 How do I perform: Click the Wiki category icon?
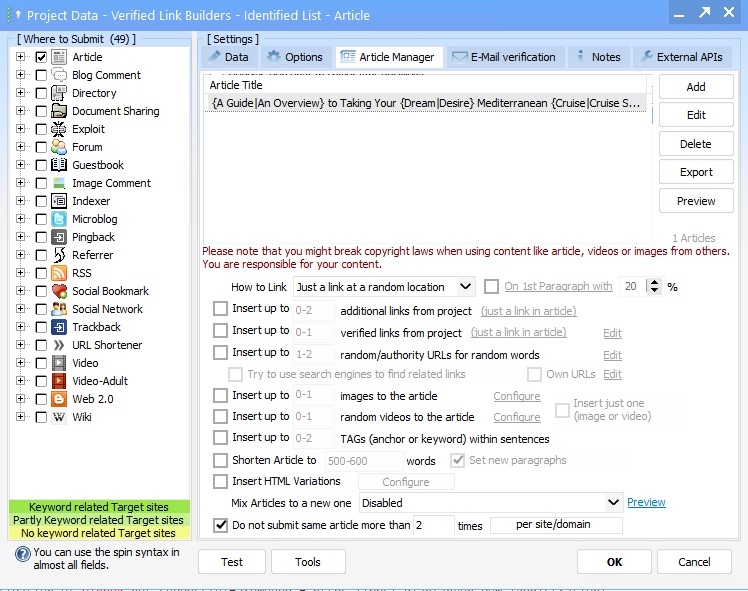[59, 417]
